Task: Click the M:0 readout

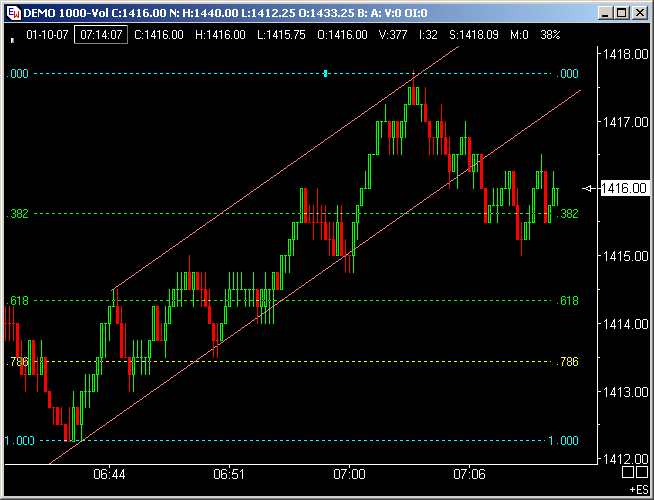Action: (519, 35)
